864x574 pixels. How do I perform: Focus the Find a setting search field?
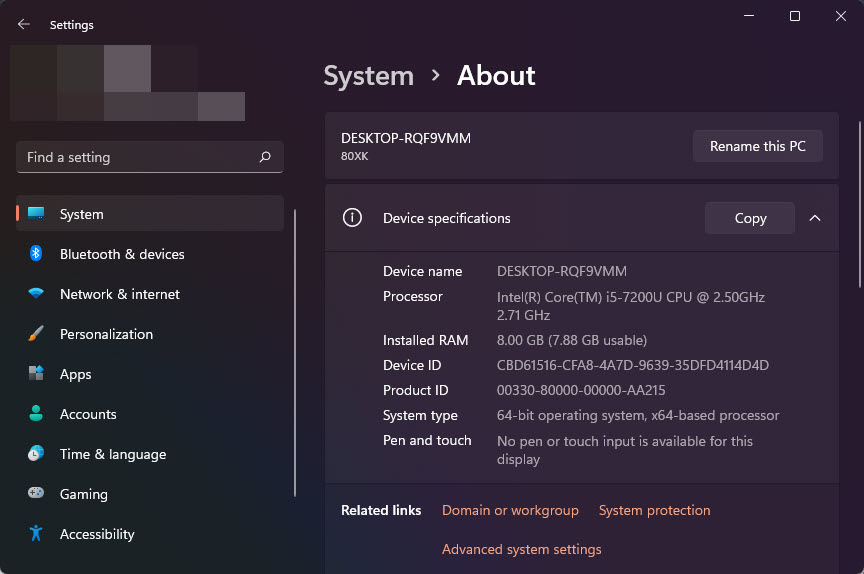pos(150,157)
